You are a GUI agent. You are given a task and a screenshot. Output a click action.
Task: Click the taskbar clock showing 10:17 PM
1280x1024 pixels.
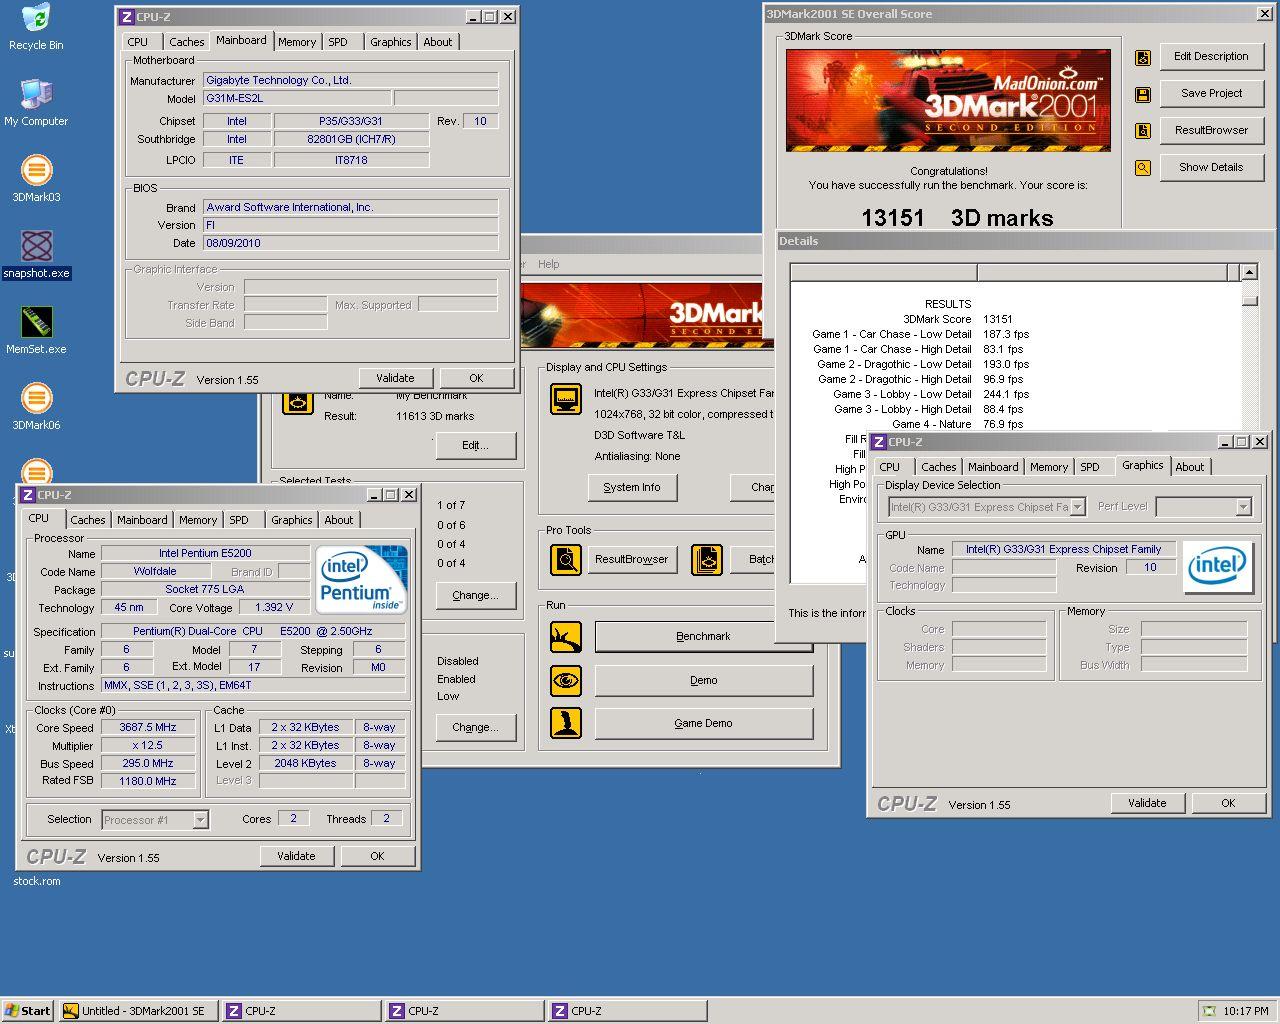1246,1011
